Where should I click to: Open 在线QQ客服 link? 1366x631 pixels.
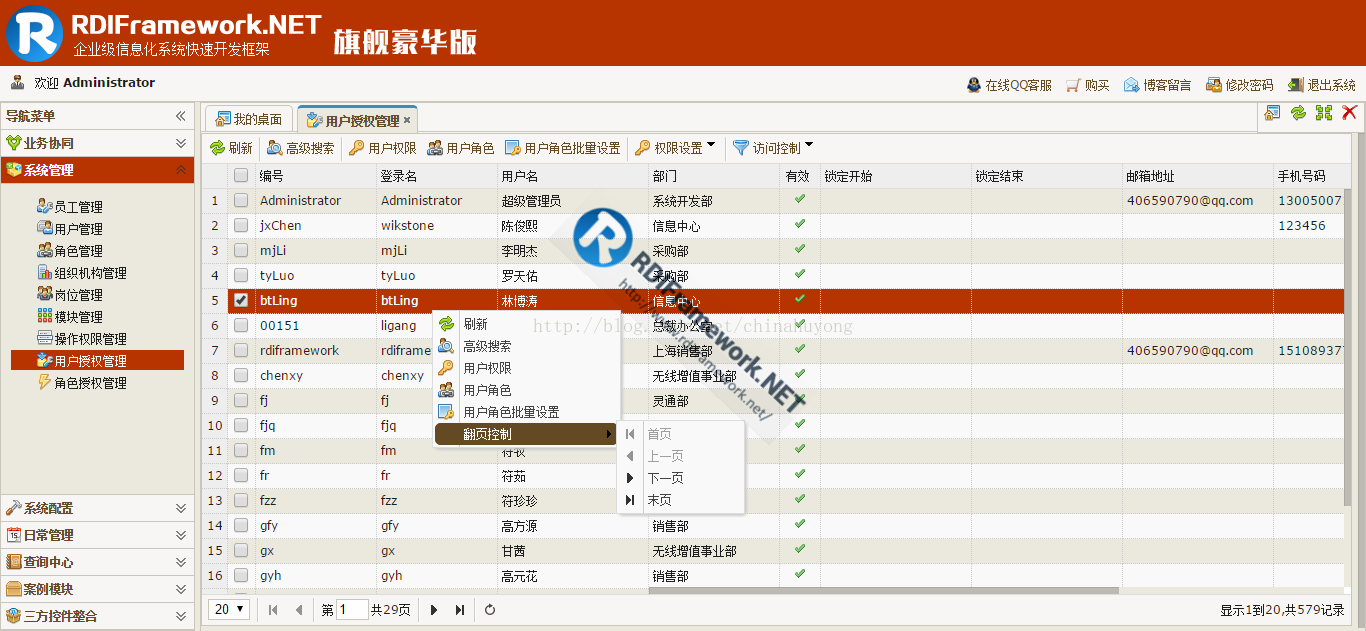click(x=1009, y=85)
